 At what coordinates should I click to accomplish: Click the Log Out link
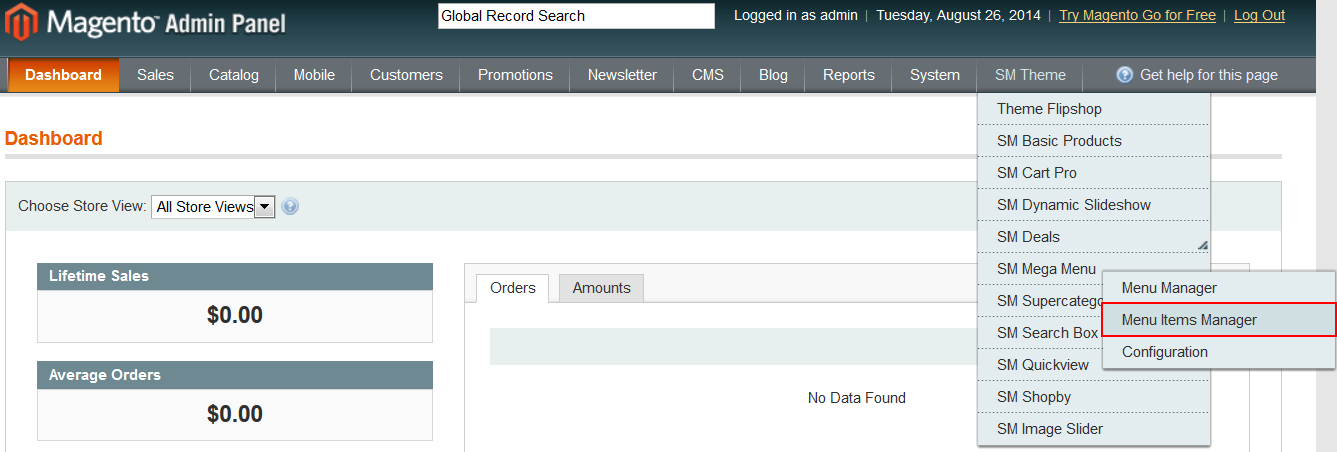tap(1259, 15)
